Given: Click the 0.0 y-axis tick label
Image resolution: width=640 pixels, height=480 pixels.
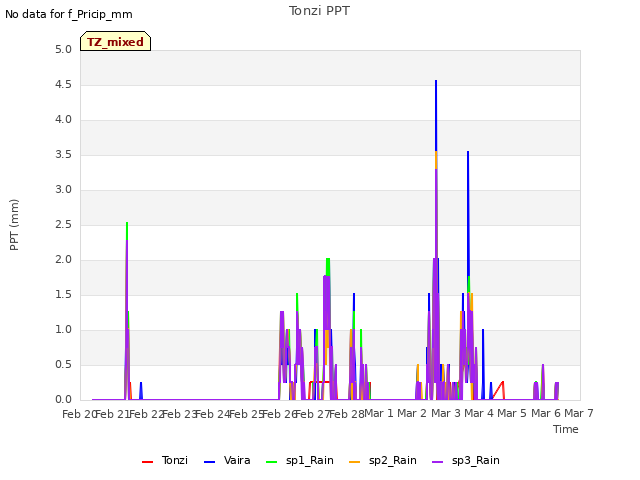Looking at the screenshot, I should (63, 400).
